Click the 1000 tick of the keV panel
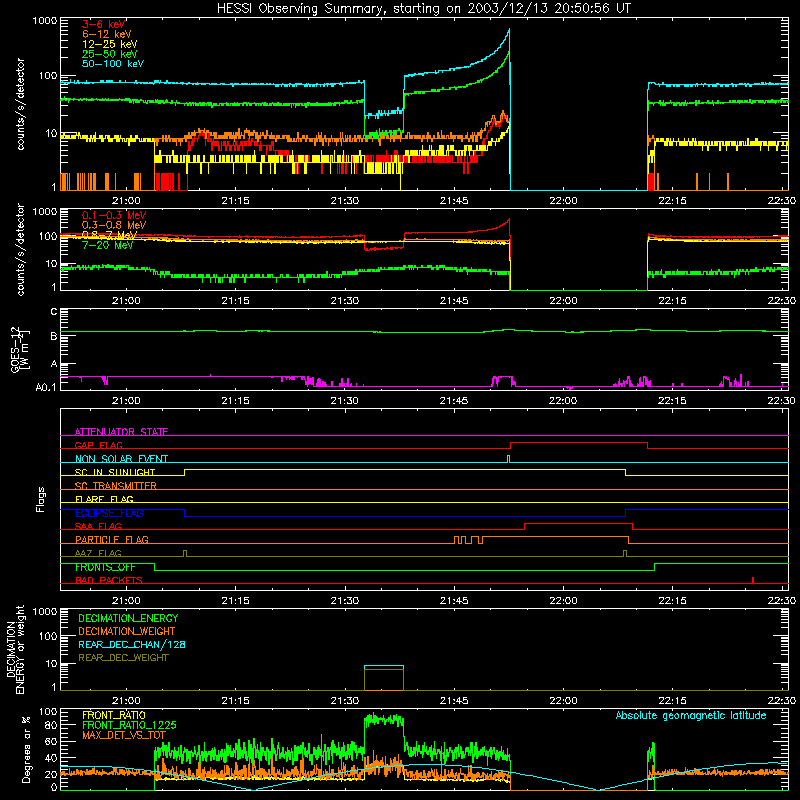Screen dimensions: 800x800 (x=45, y=21)
